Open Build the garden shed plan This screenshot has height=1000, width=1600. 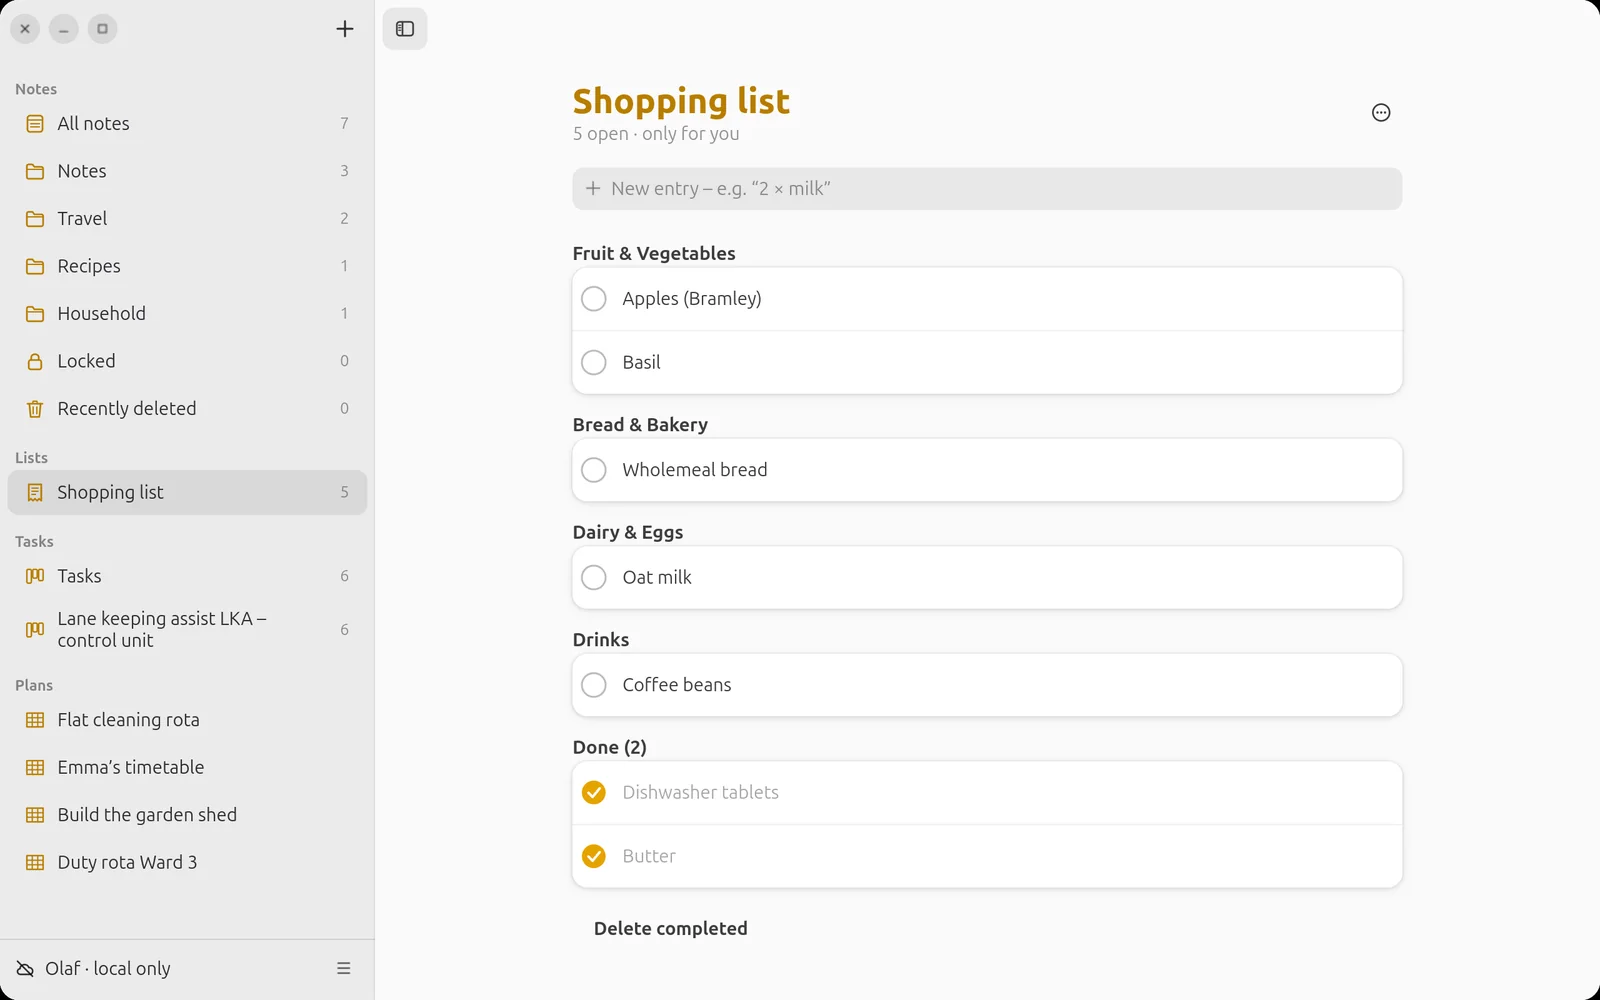point(187,815)
